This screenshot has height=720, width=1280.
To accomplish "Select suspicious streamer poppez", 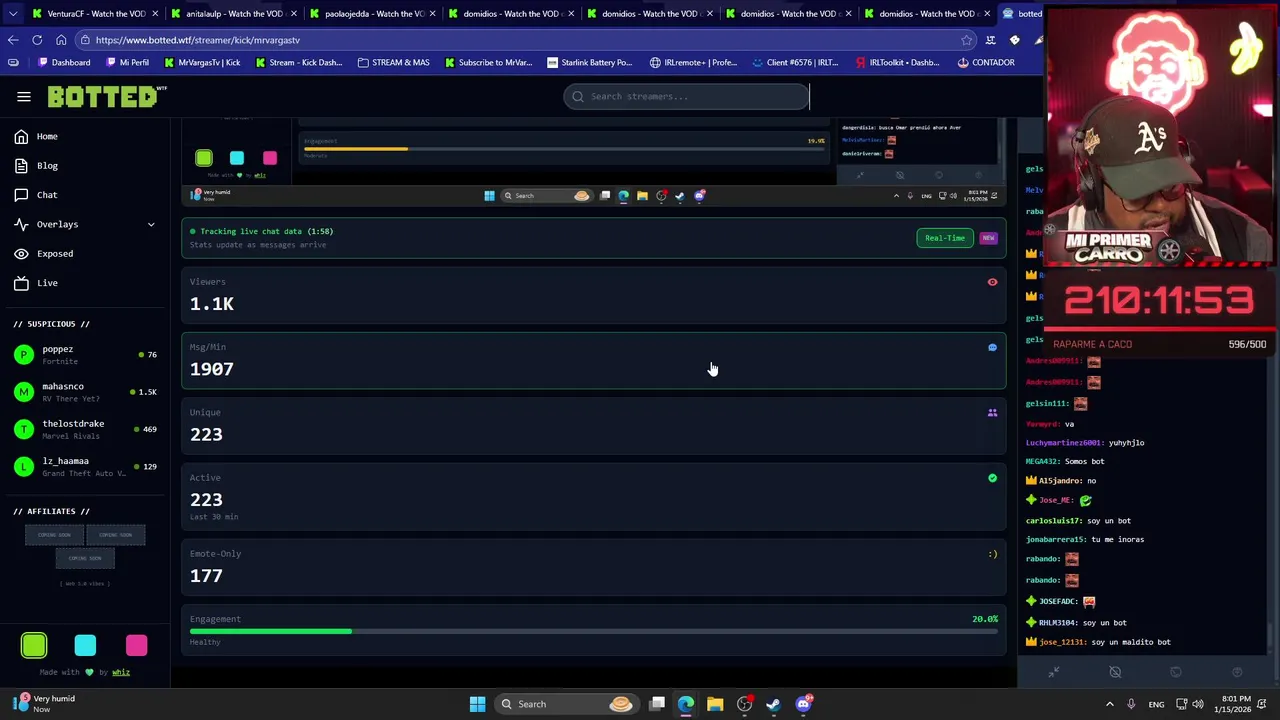I will 85,354.
